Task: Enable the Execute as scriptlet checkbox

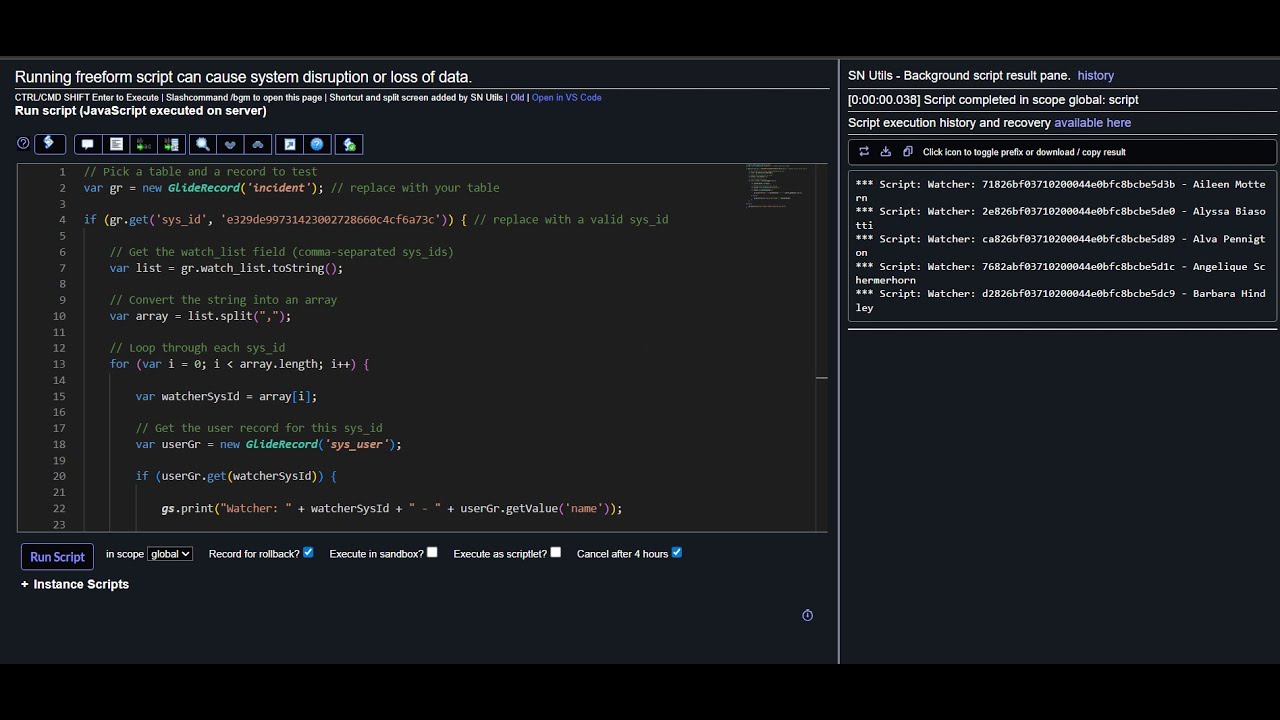Action: point(556,552)
